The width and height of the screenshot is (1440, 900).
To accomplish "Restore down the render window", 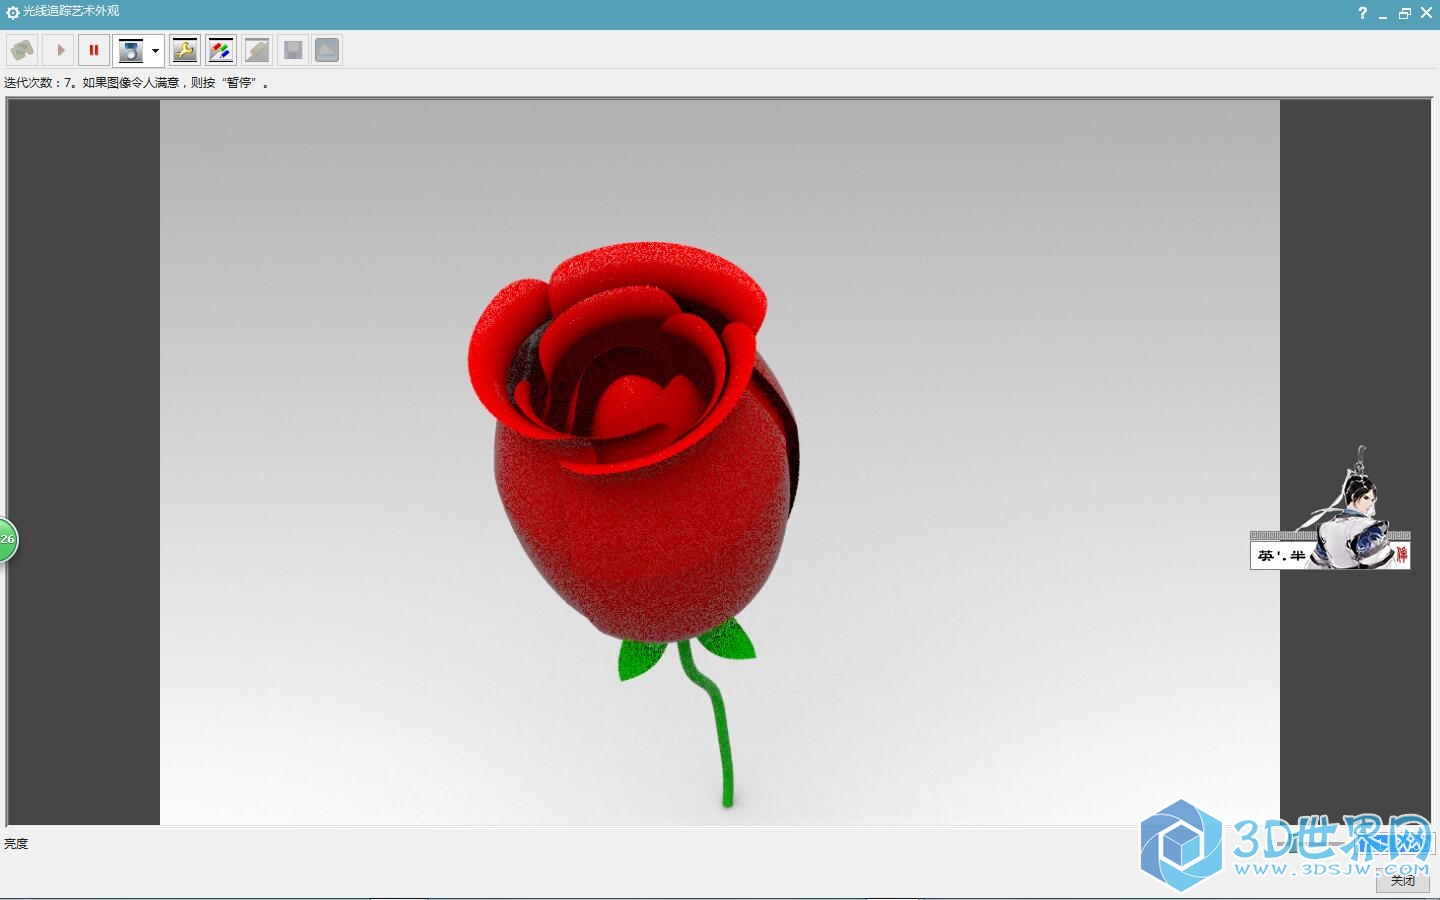I will 1404,13.
